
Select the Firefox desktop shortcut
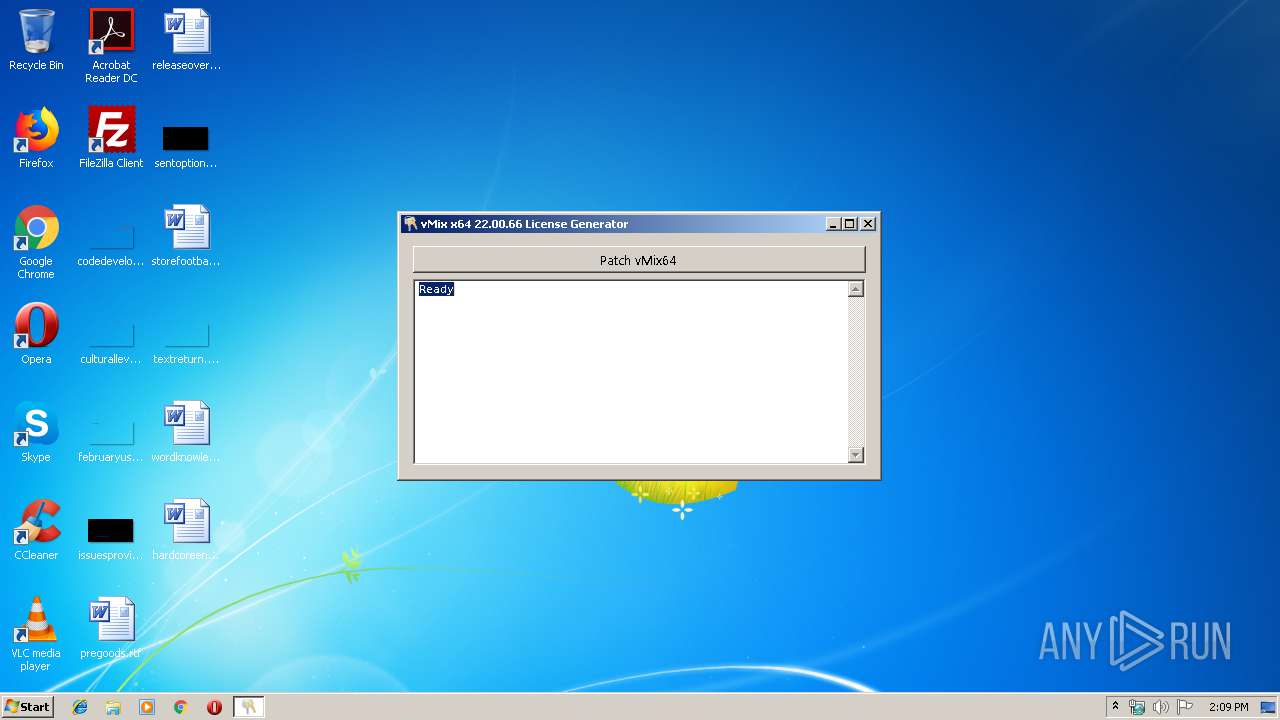tap(36, 138)
